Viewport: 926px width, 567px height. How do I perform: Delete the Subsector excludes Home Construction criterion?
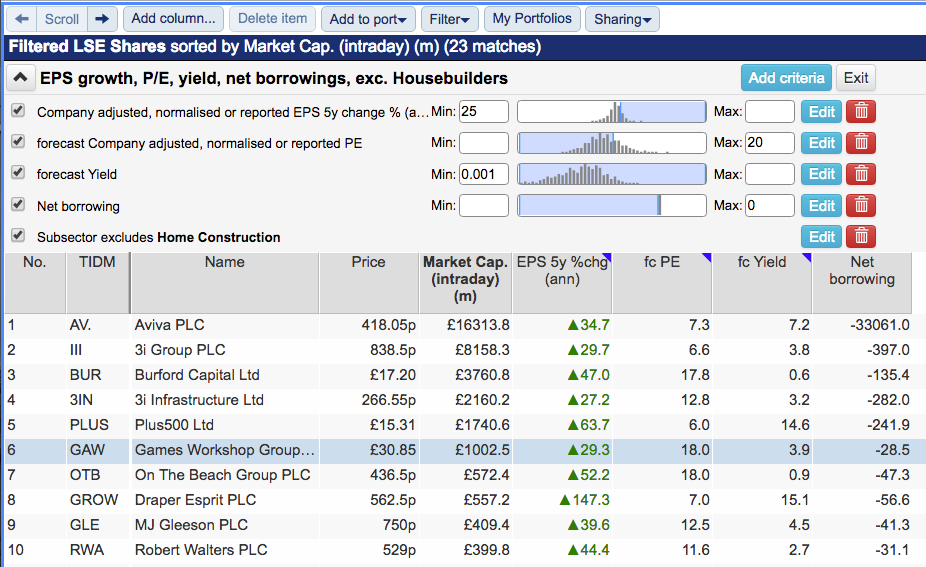861,237
